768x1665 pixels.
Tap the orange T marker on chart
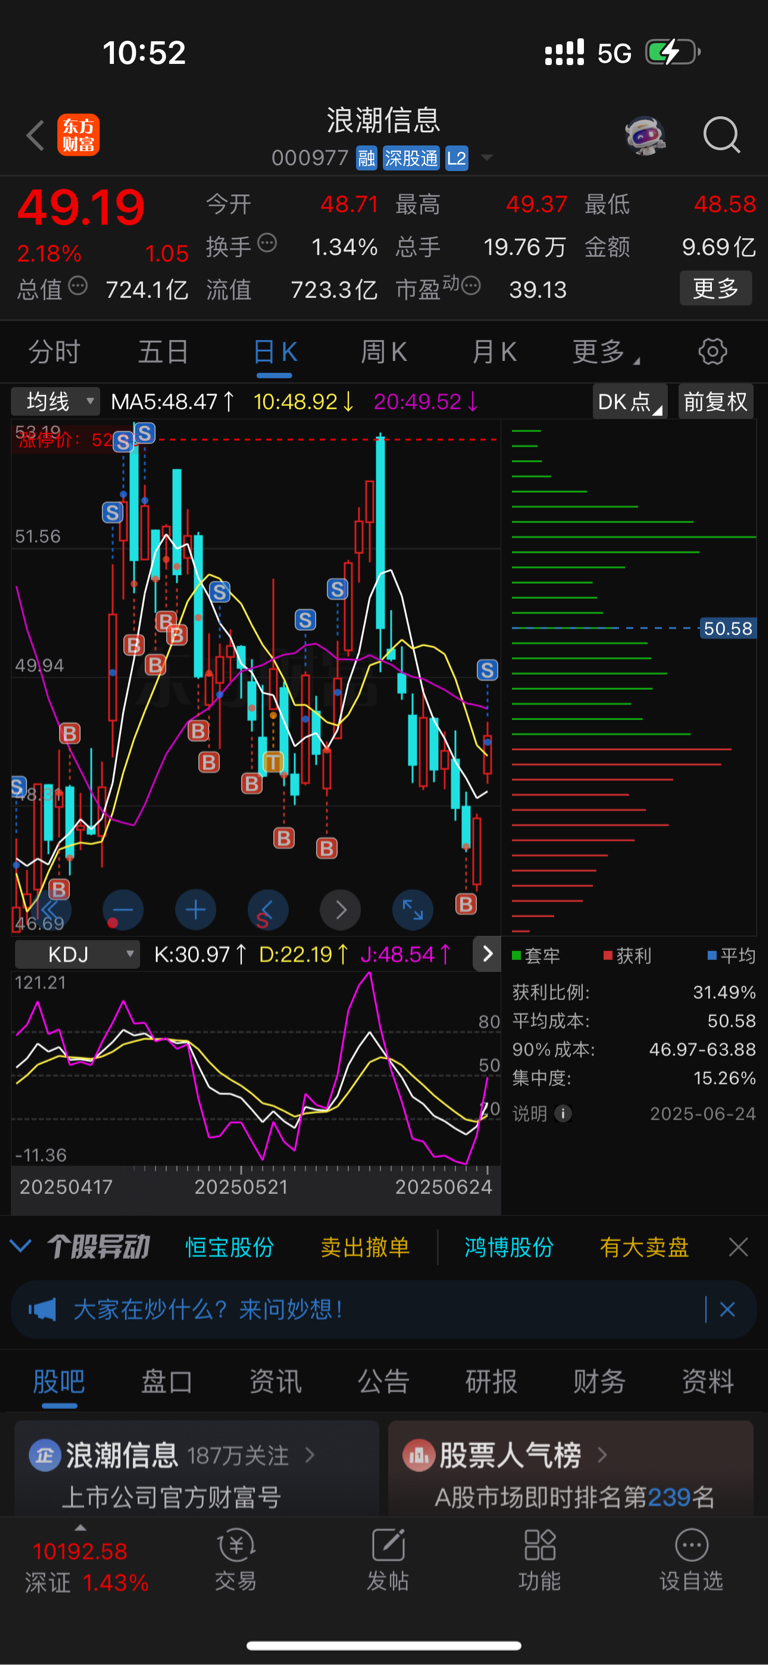[x=272, y=763]
